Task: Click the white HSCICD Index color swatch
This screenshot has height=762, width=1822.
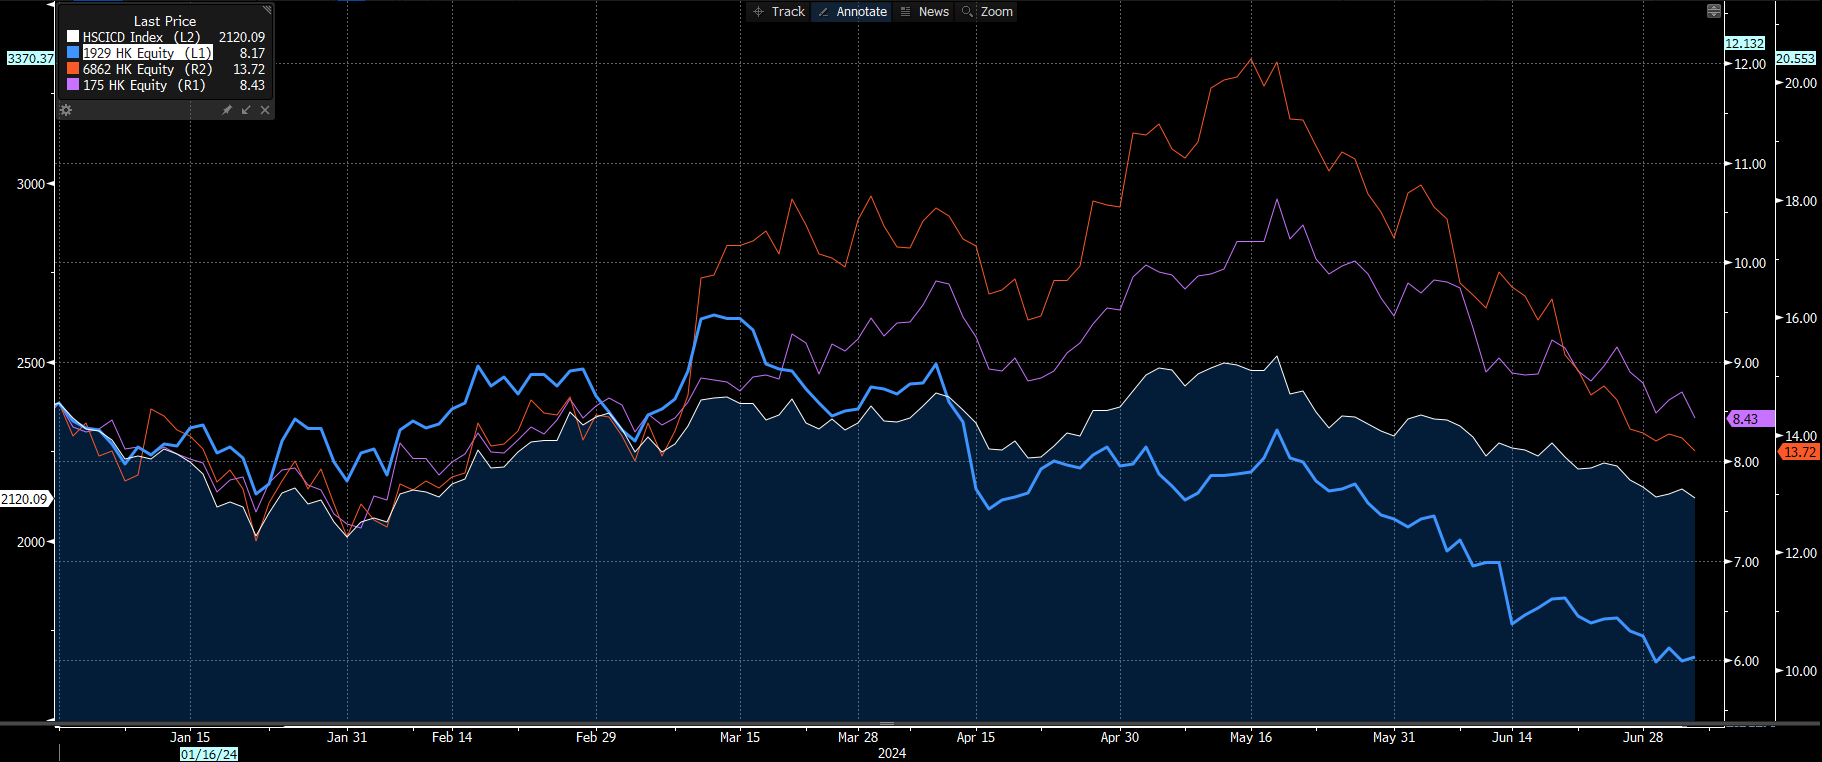Action: coord(73,37)
